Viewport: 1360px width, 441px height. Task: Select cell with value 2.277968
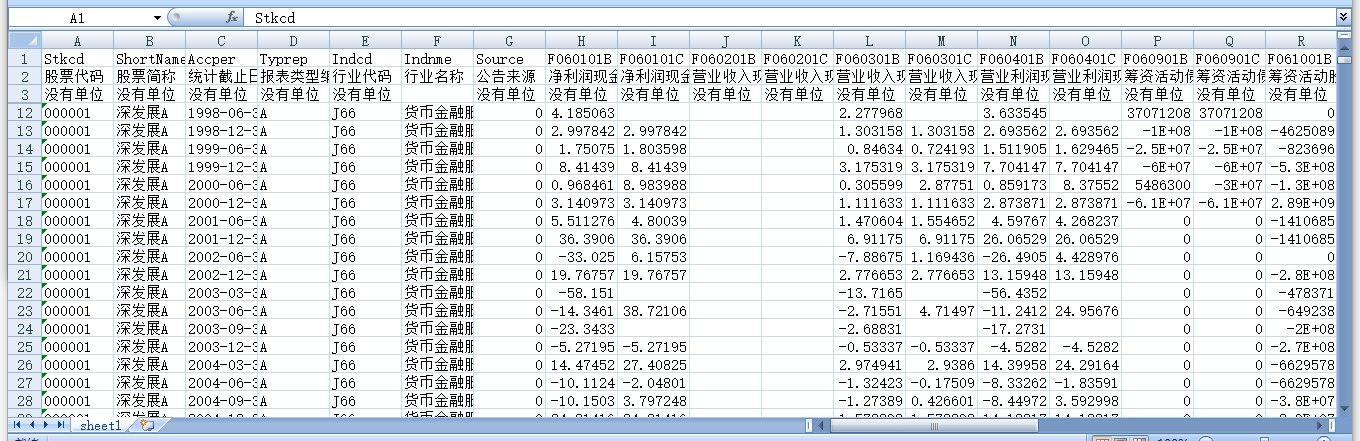click(869, 113)
